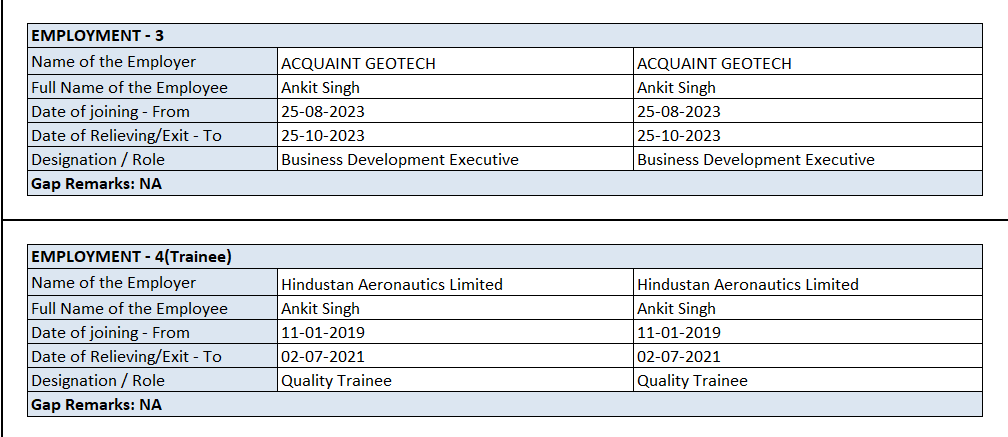The height and width of the screenshot is (437, 1008).
Task: Select Date of Relieving/Exit label in Employment 4
Action: (126, 356)
